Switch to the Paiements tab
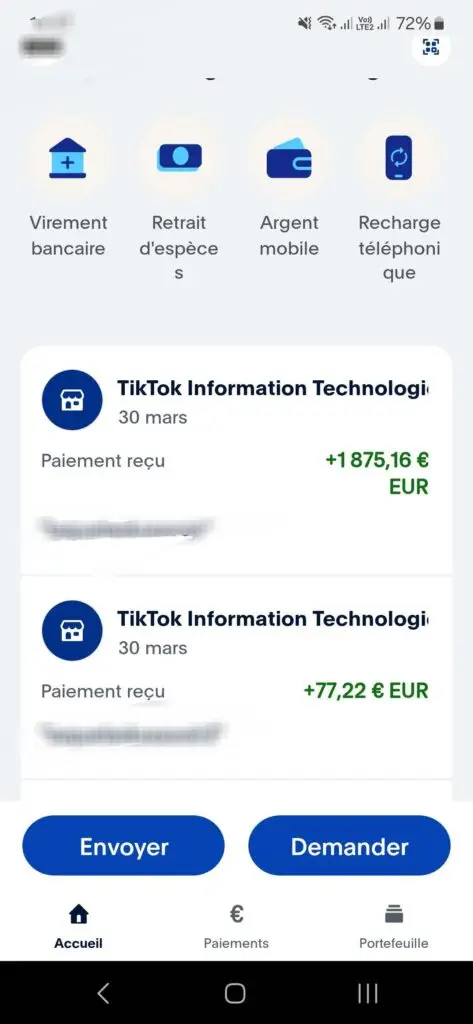This screenshot has width=473, height=1024. point(236,927)
